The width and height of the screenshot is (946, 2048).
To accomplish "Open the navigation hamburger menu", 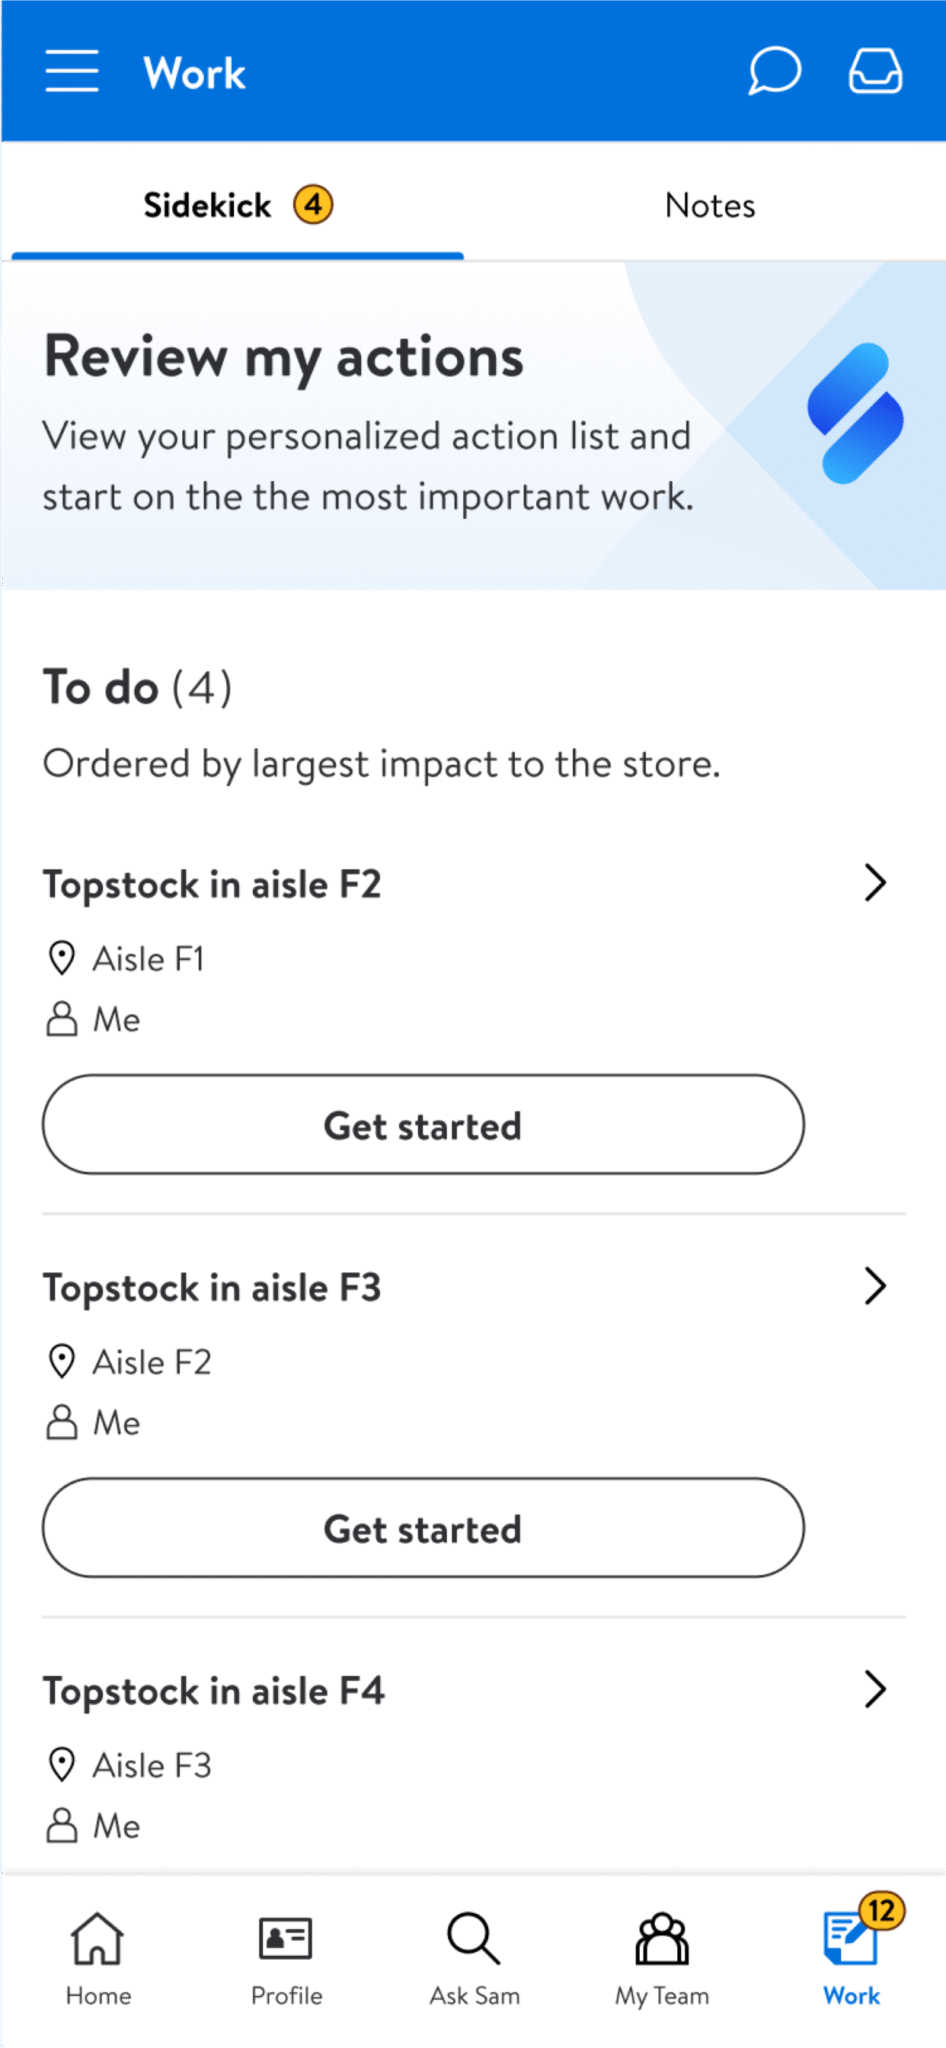I will pyautogui.click(x=71, y=71).
